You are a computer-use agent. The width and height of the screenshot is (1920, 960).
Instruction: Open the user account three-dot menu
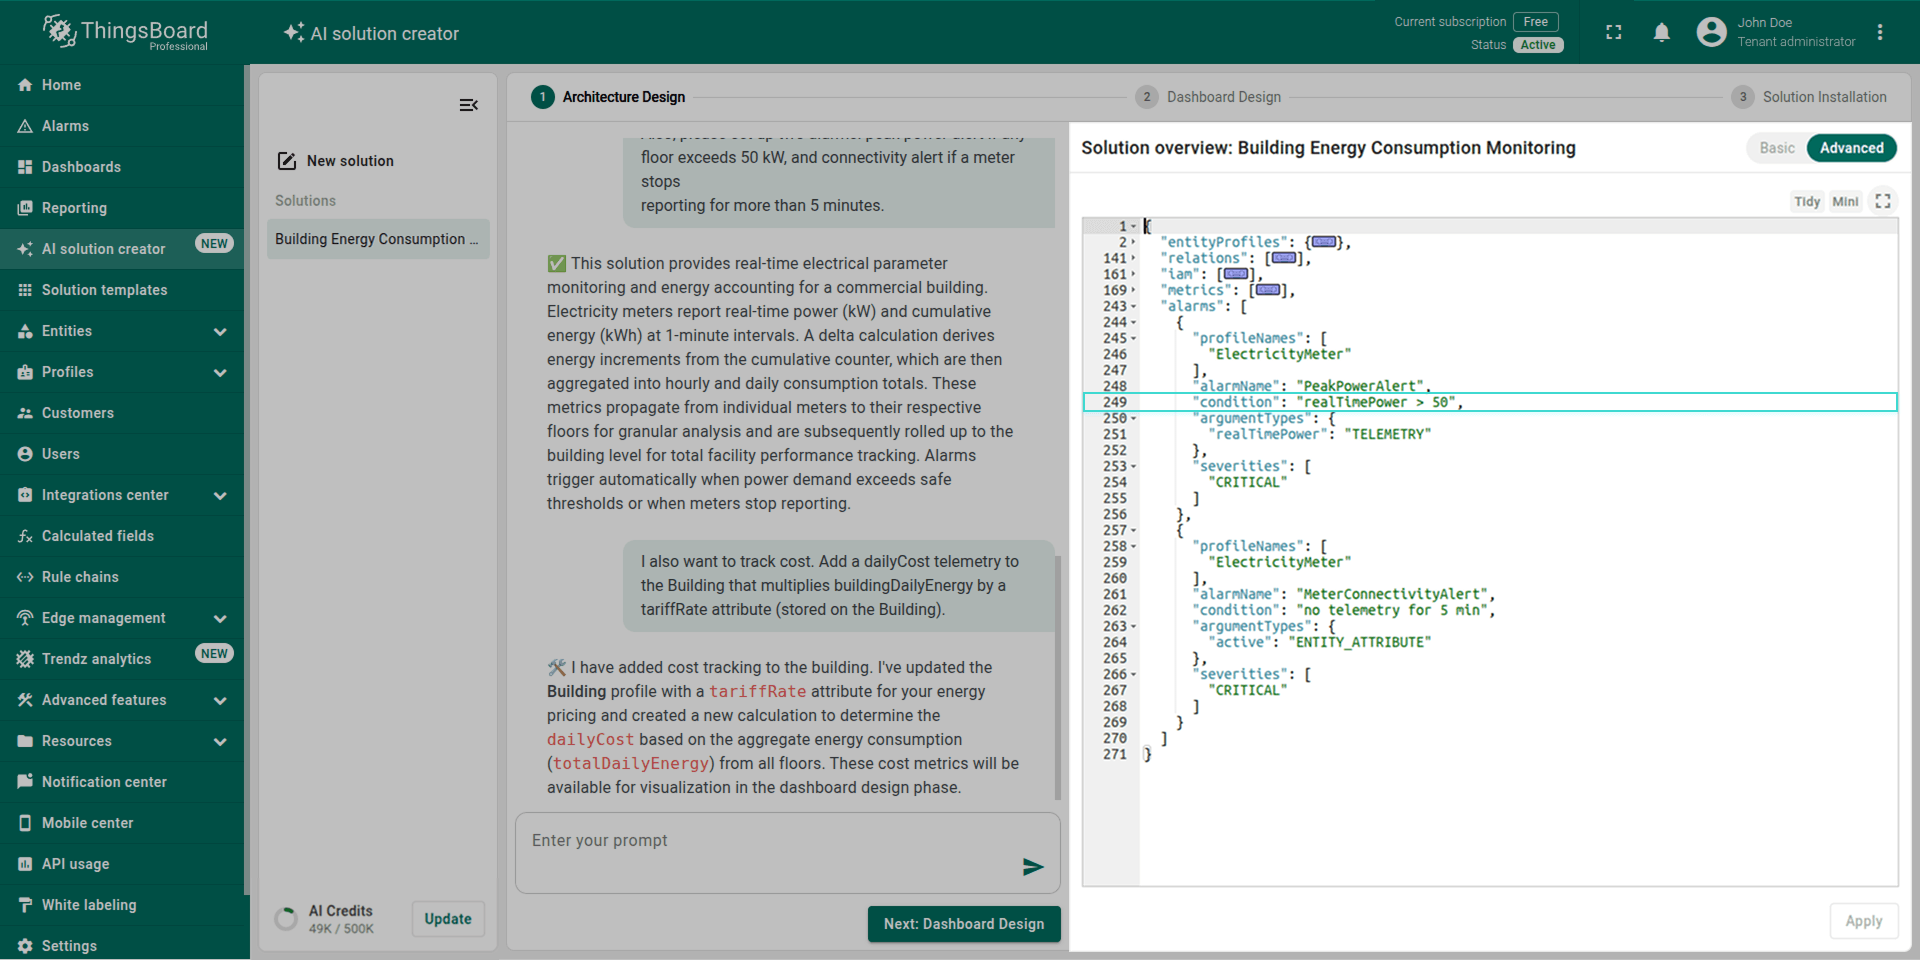(x=1880, y=33)
